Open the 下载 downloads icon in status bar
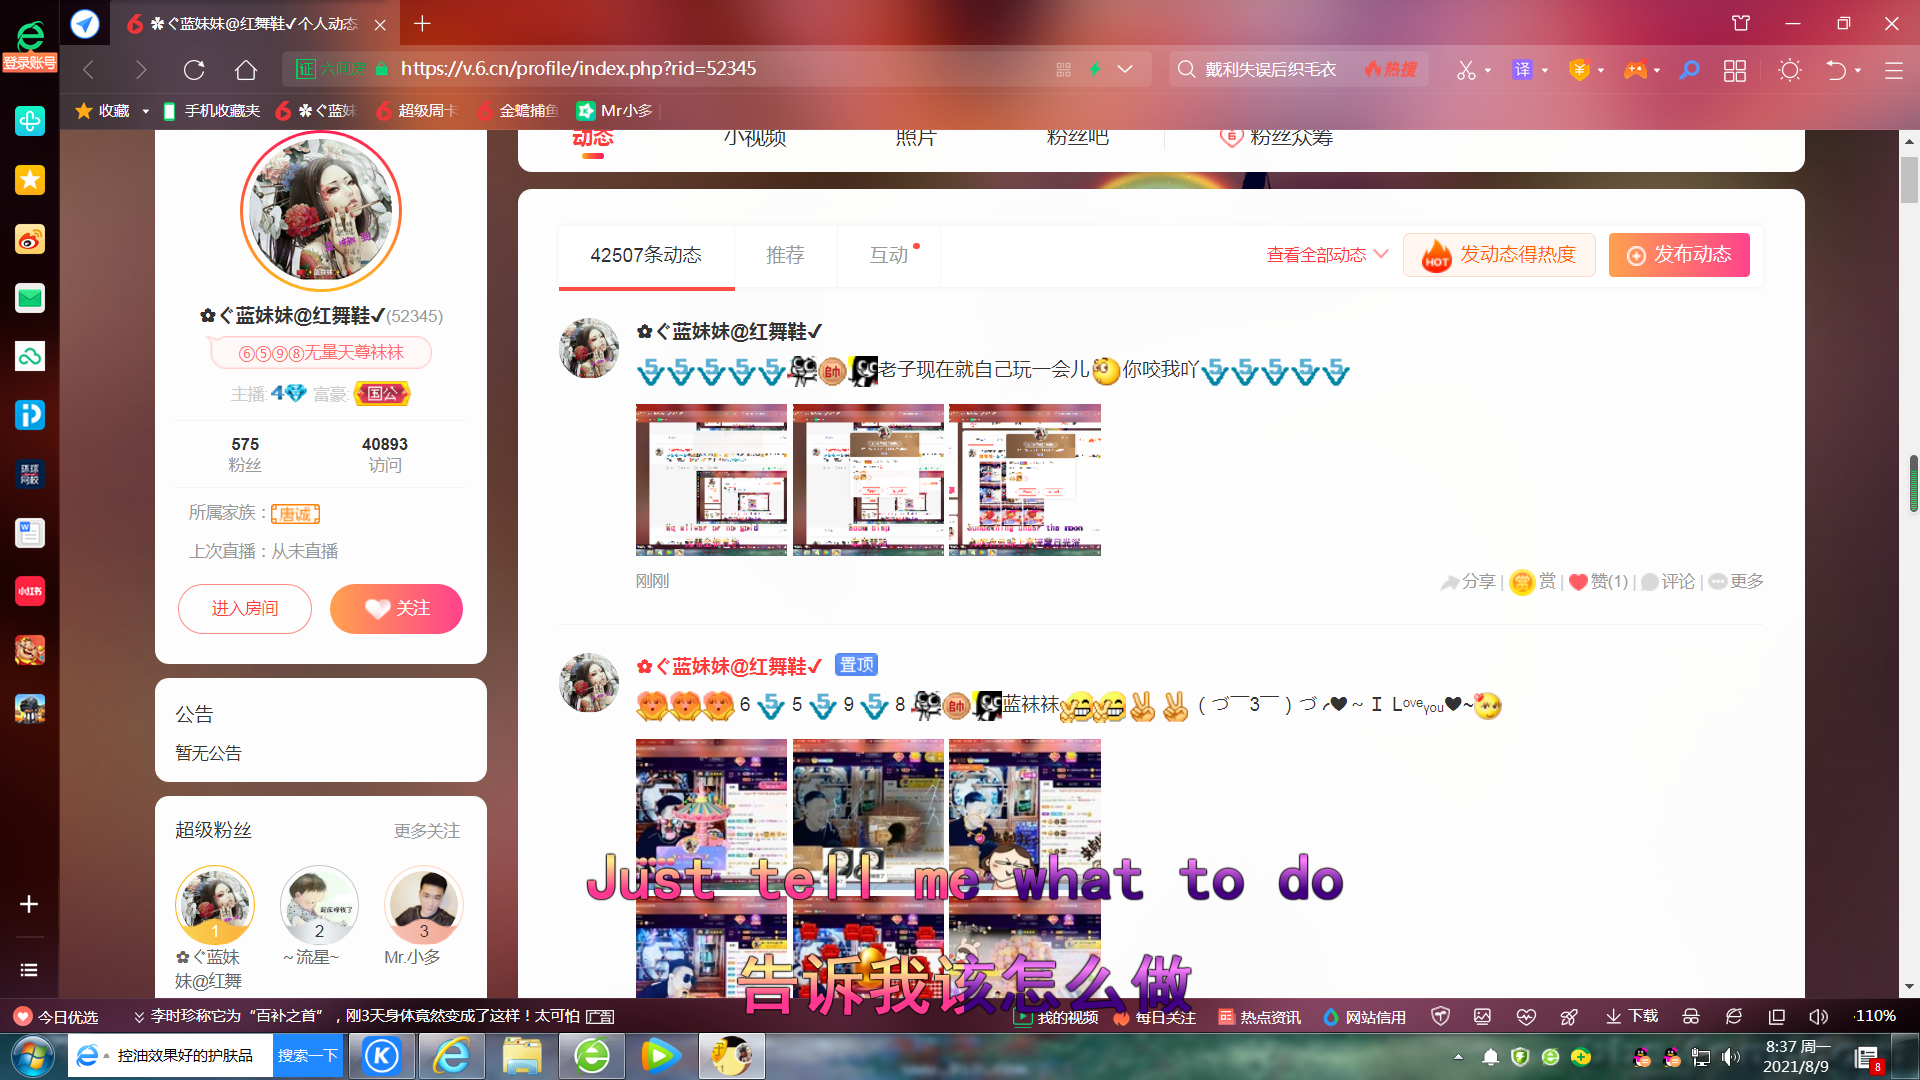 pyautogui.click(x=1632, y=1017)
